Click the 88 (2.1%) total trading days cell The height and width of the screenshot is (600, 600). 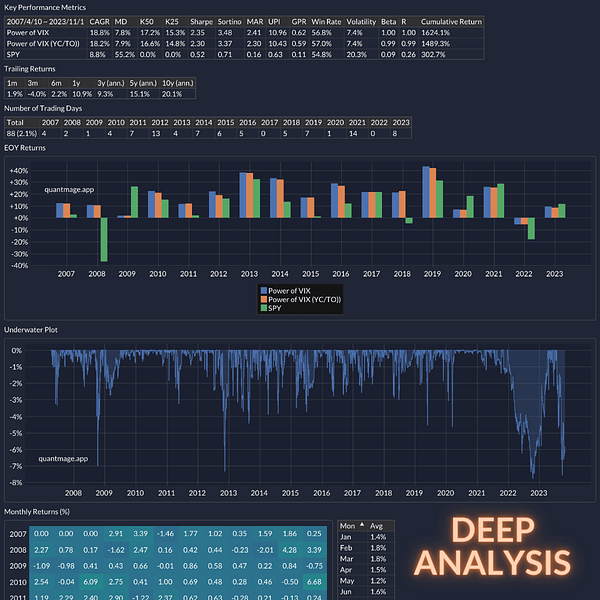tap(22, 134)
